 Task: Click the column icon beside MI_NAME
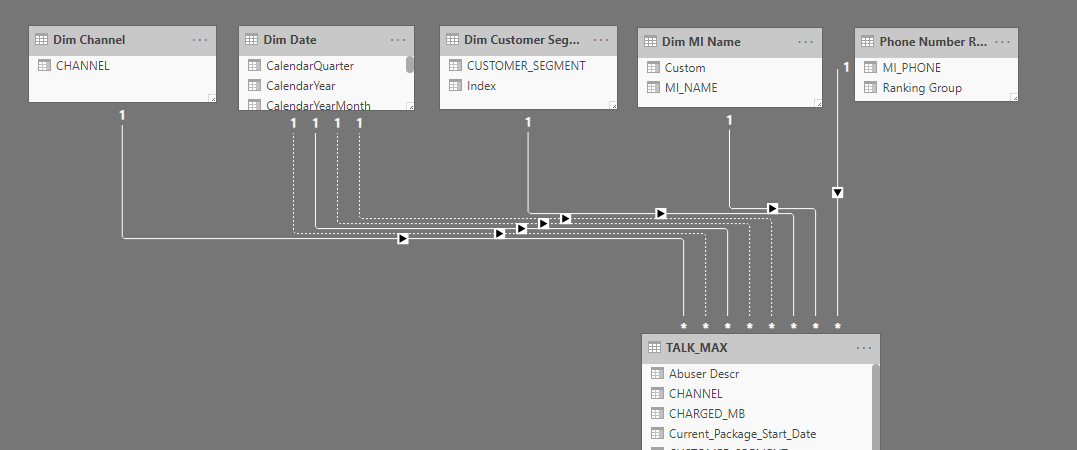coord(653,88)
